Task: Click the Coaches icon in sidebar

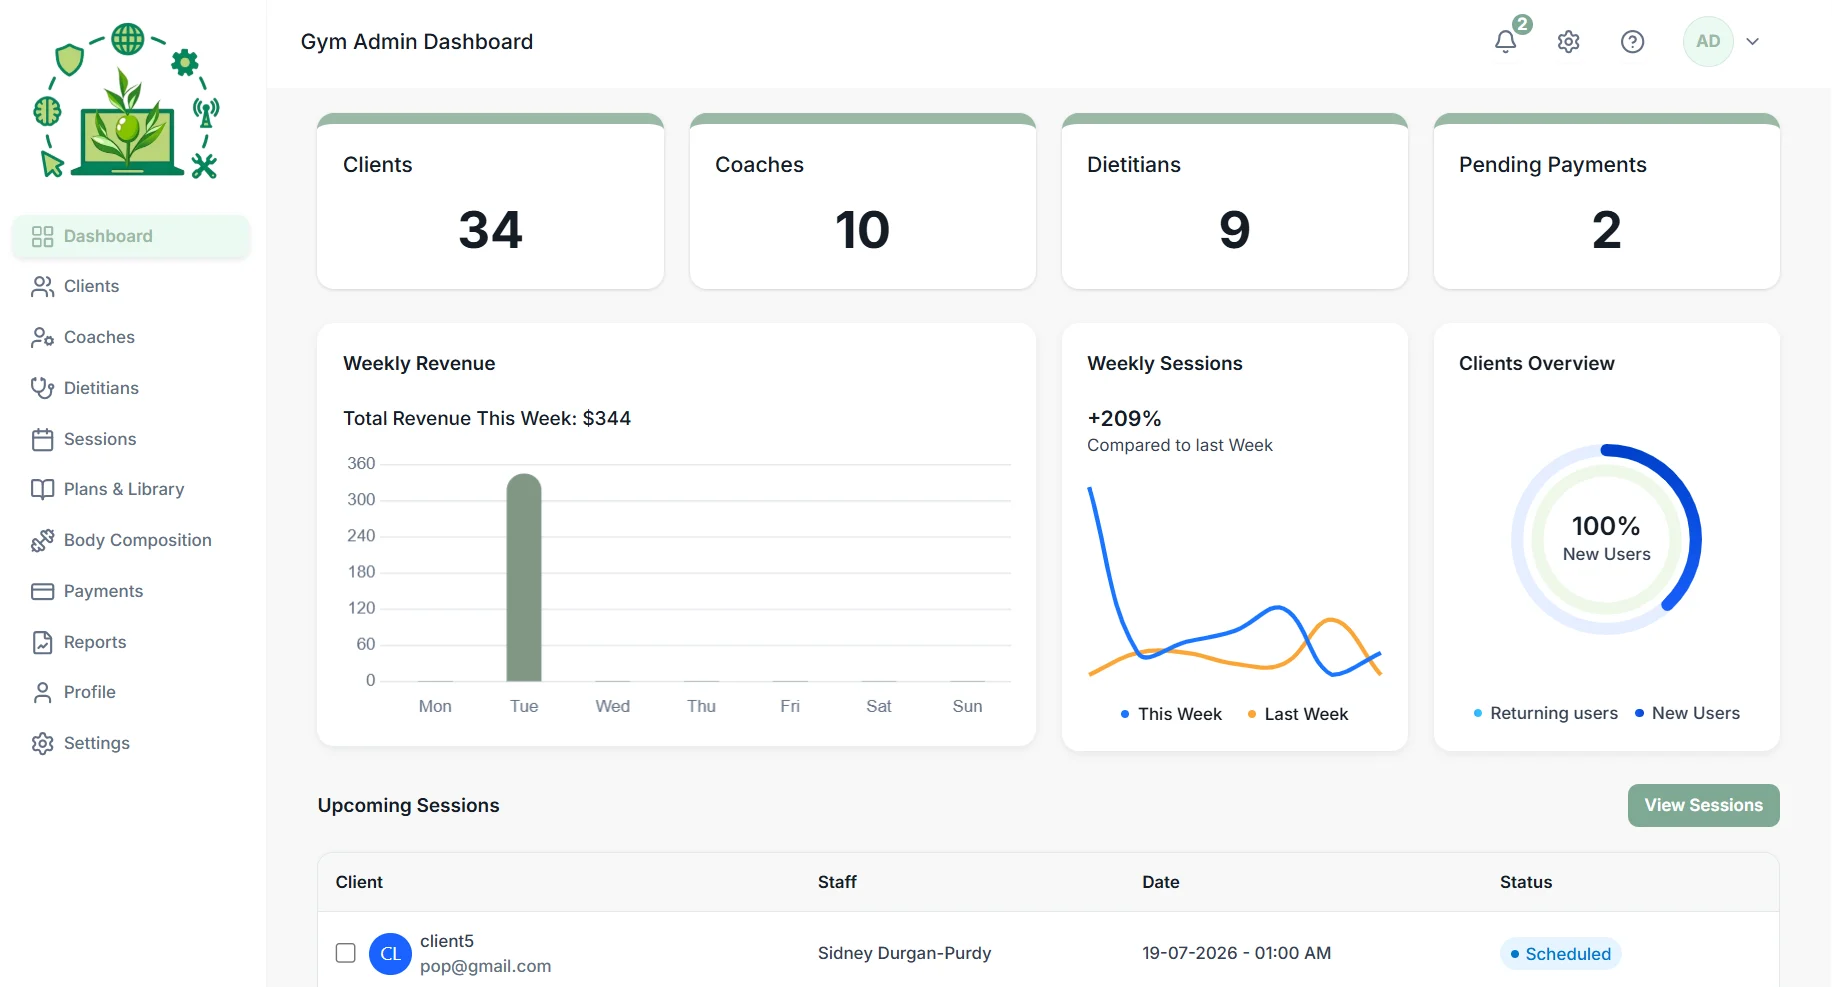Action: (x=42, y=337)
